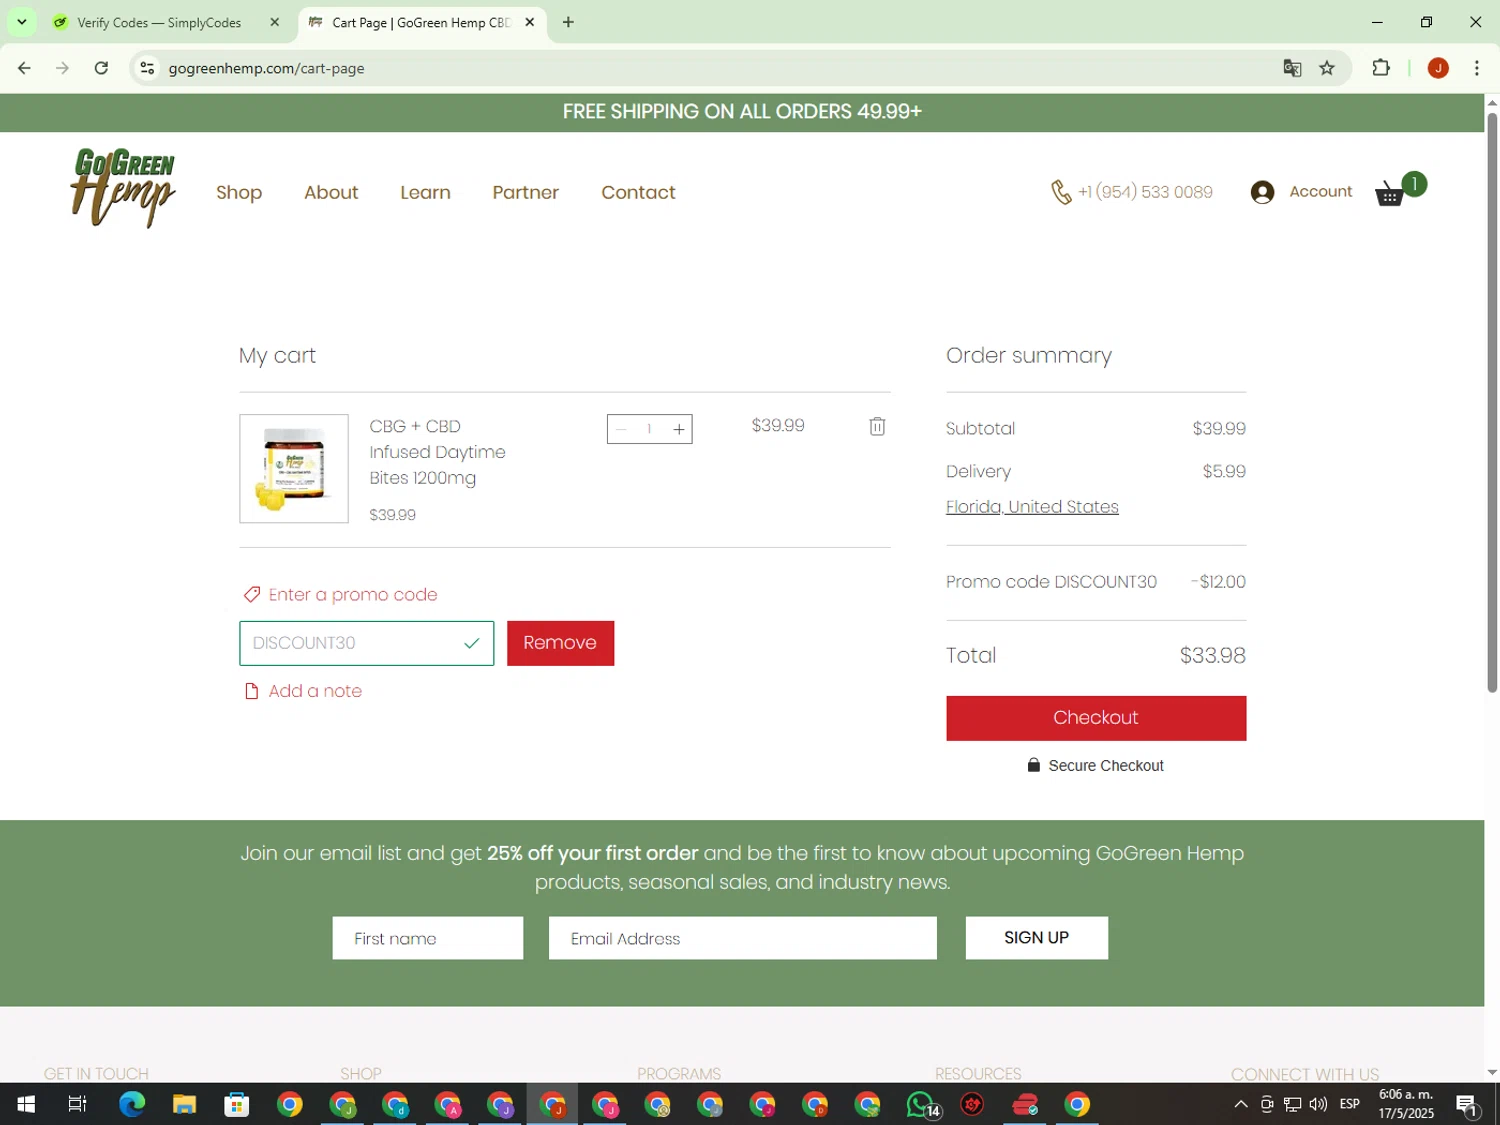Open the Learn menu item
This screenshot has height=1125, width=1500.
coord(425,192)
